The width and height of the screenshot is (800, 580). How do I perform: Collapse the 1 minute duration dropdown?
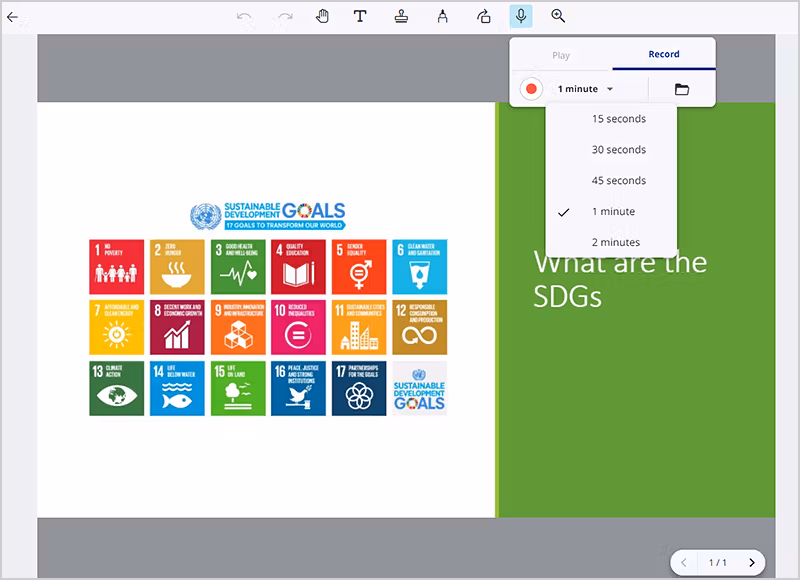coord(586,89)
